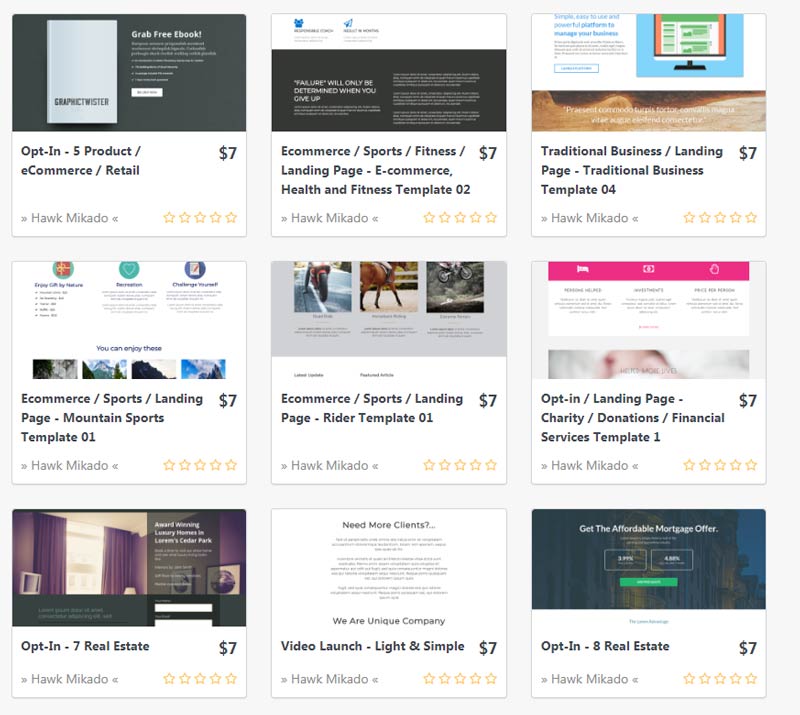
Task: Open the Health and Fitness Template 02 thumbnail
Action: [x=389, y=72]
